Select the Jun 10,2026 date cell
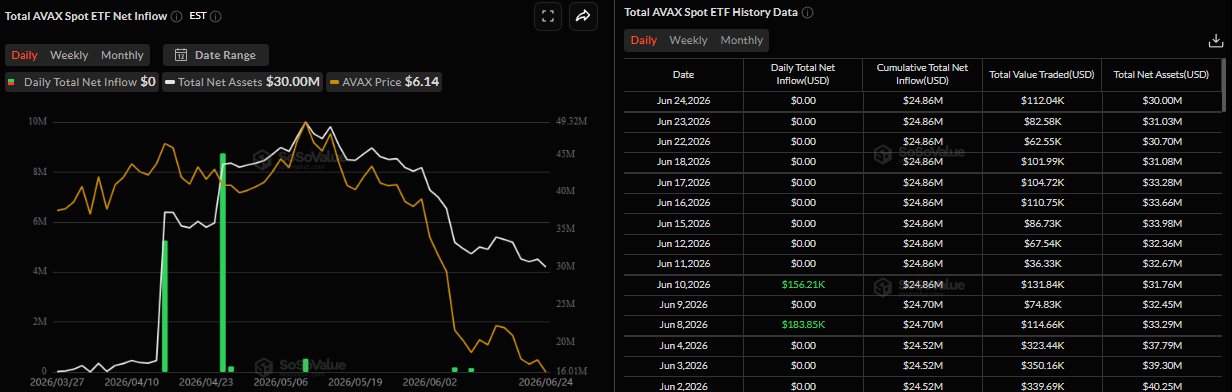 click(683, 284)
